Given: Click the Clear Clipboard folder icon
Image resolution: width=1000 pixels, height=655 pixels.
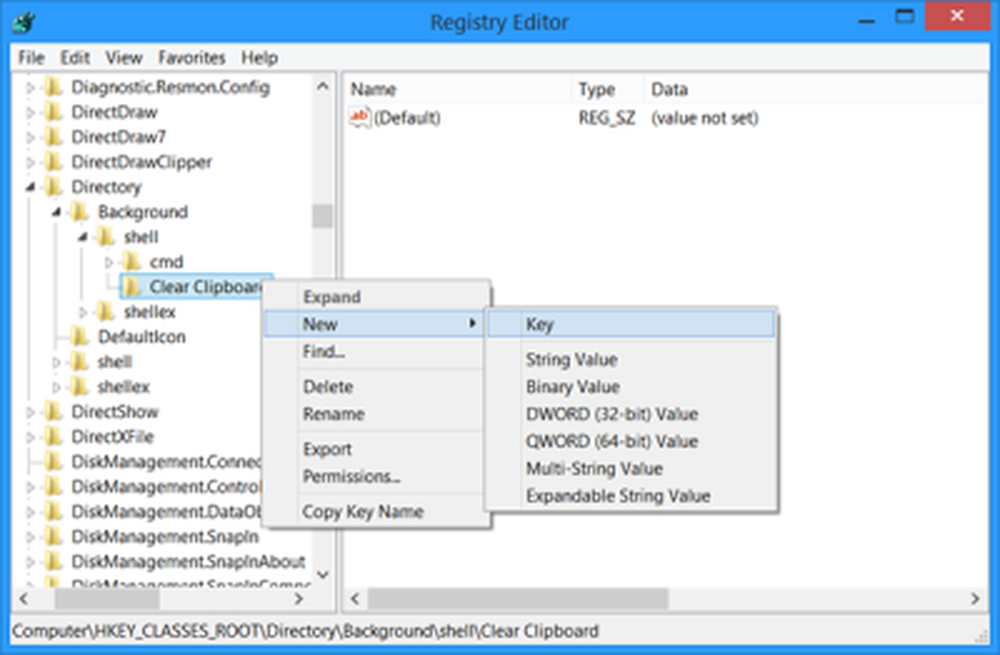Looking at the screenshot, I should click(x=132, y=287).
